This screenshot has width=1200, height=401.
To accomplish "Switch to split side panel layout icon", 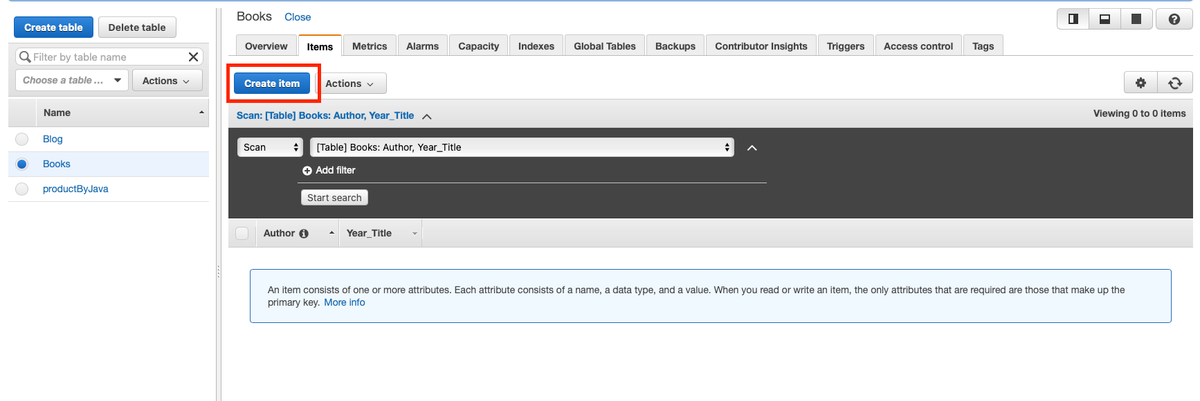I will point(1073,20).
